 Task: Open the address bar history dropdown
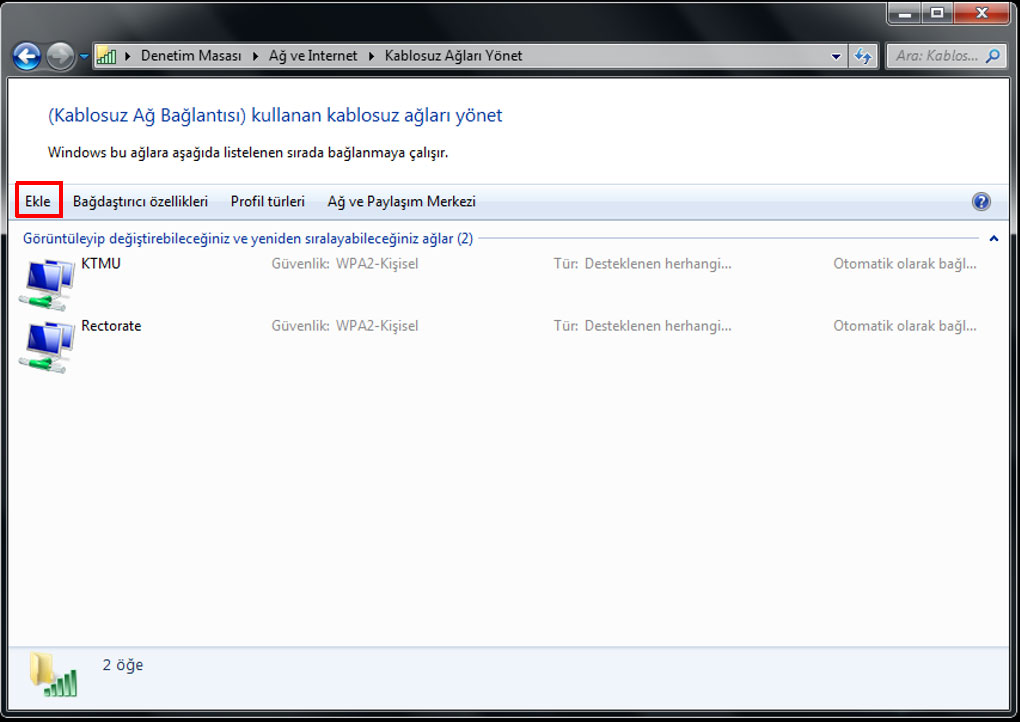[x=836, y=57]
